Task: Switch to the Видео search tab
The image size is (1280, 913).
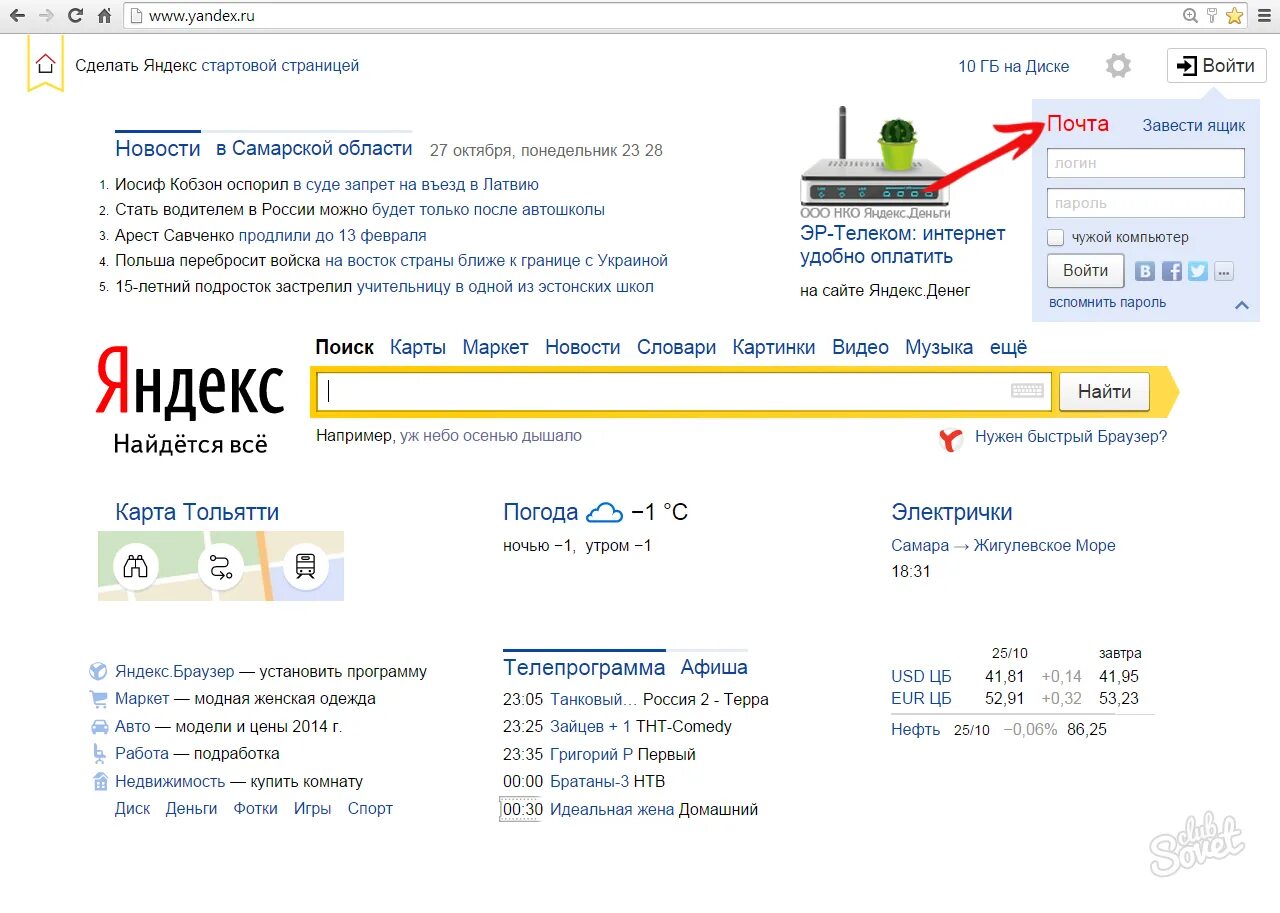Action: click(860, 347)
